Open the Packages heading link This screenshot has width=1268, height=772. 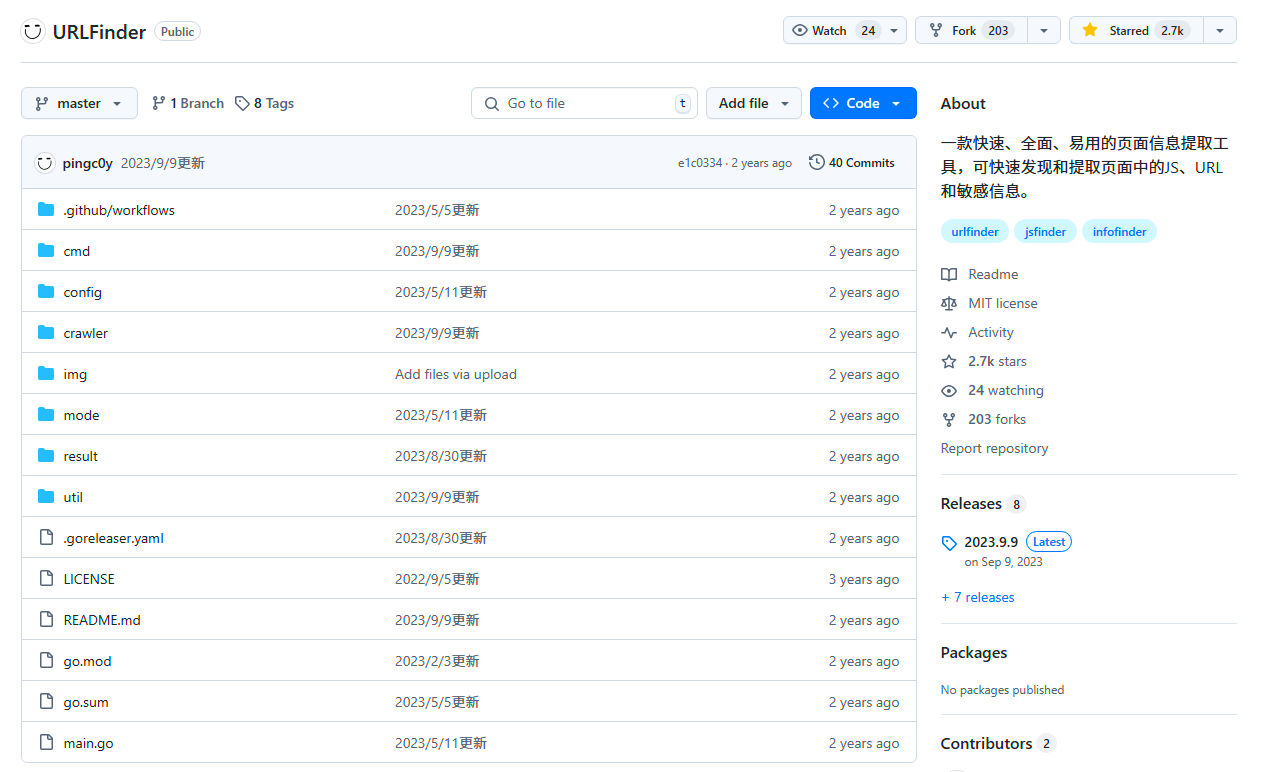tap(974, 652)
